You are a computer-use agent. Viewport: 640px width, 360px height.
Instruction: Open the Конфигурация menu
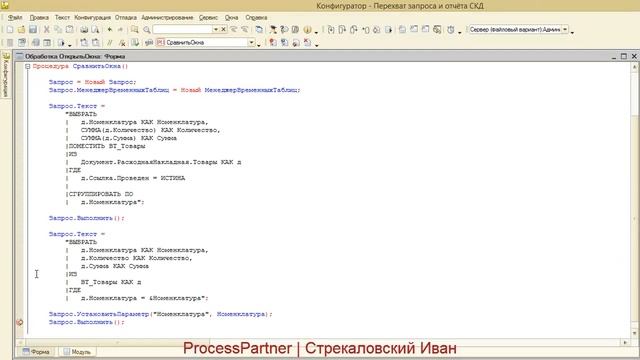tap(92, 18)
